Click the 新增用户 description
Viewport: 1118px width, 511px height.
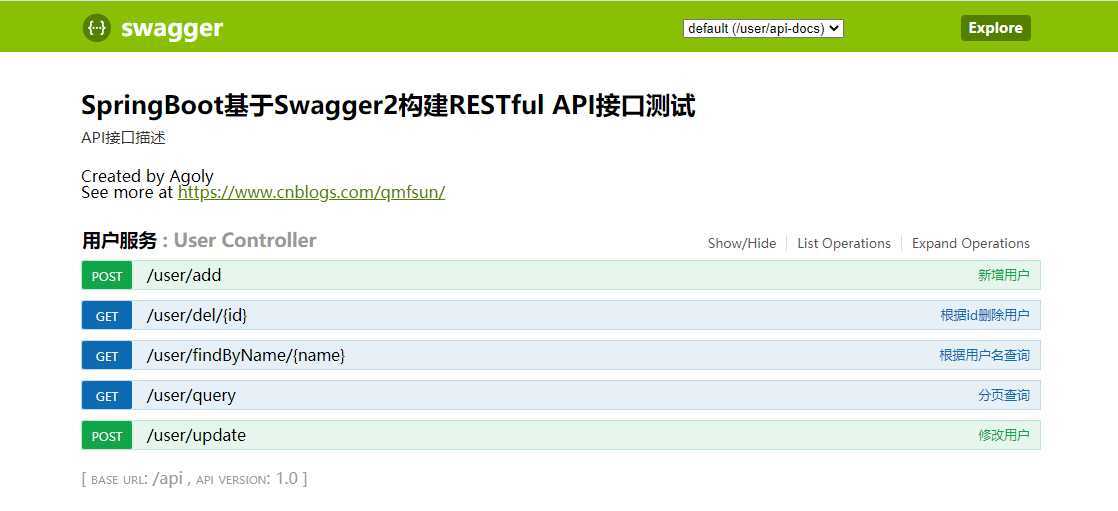tap(1004, 276)
